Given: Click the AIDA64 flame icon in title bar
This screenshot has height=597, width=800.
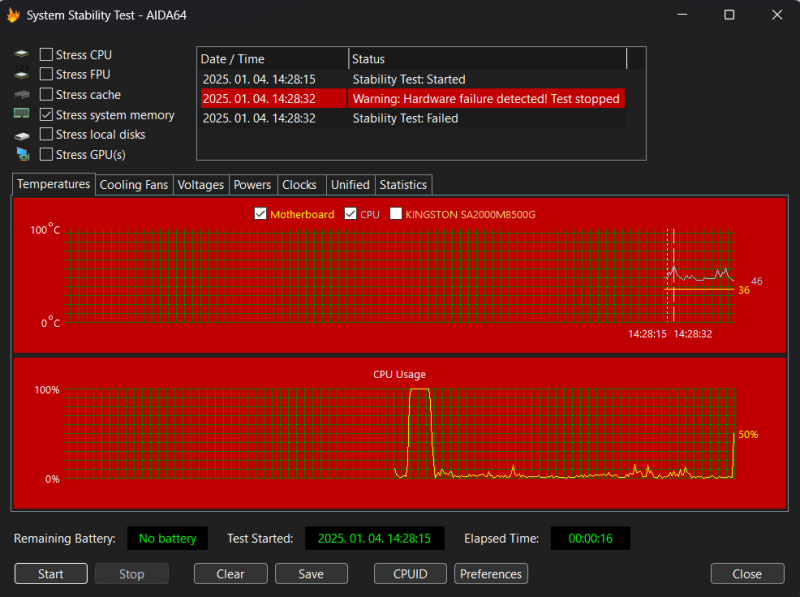Looking at the screenshot, I should pyautogui.click(x=13, y=15).
